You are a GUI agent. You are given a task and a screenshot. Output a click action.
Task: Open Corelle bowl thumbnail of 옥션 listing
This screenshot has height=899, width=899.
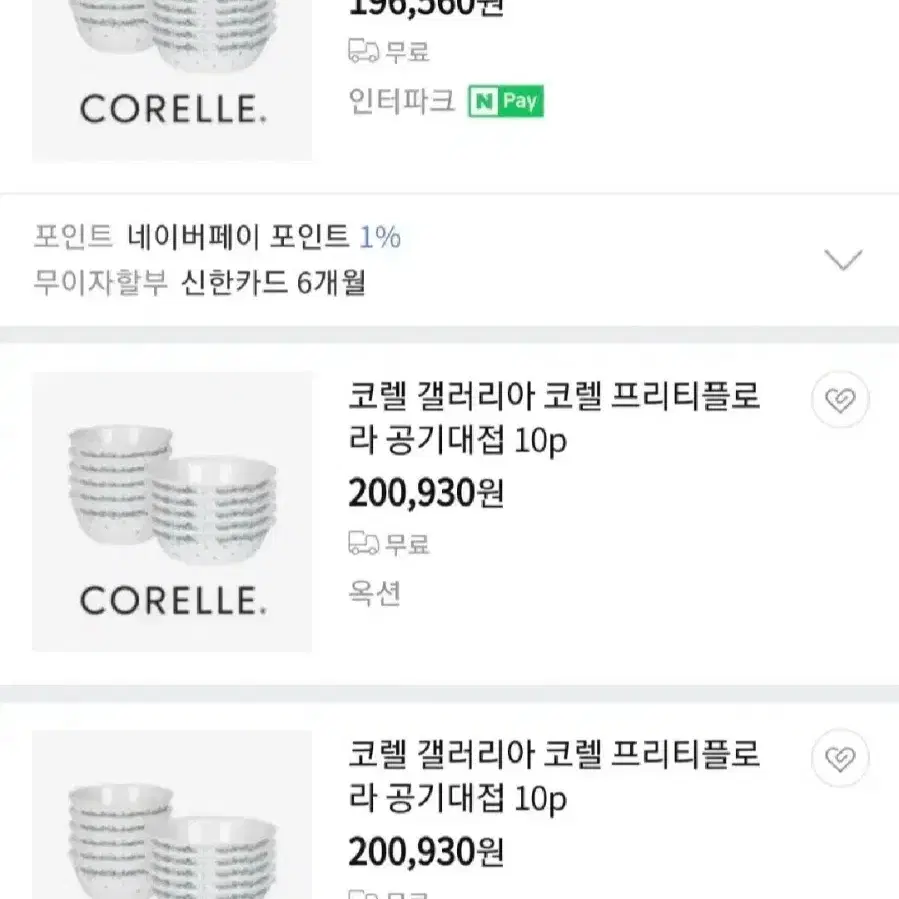pos(172,511)
